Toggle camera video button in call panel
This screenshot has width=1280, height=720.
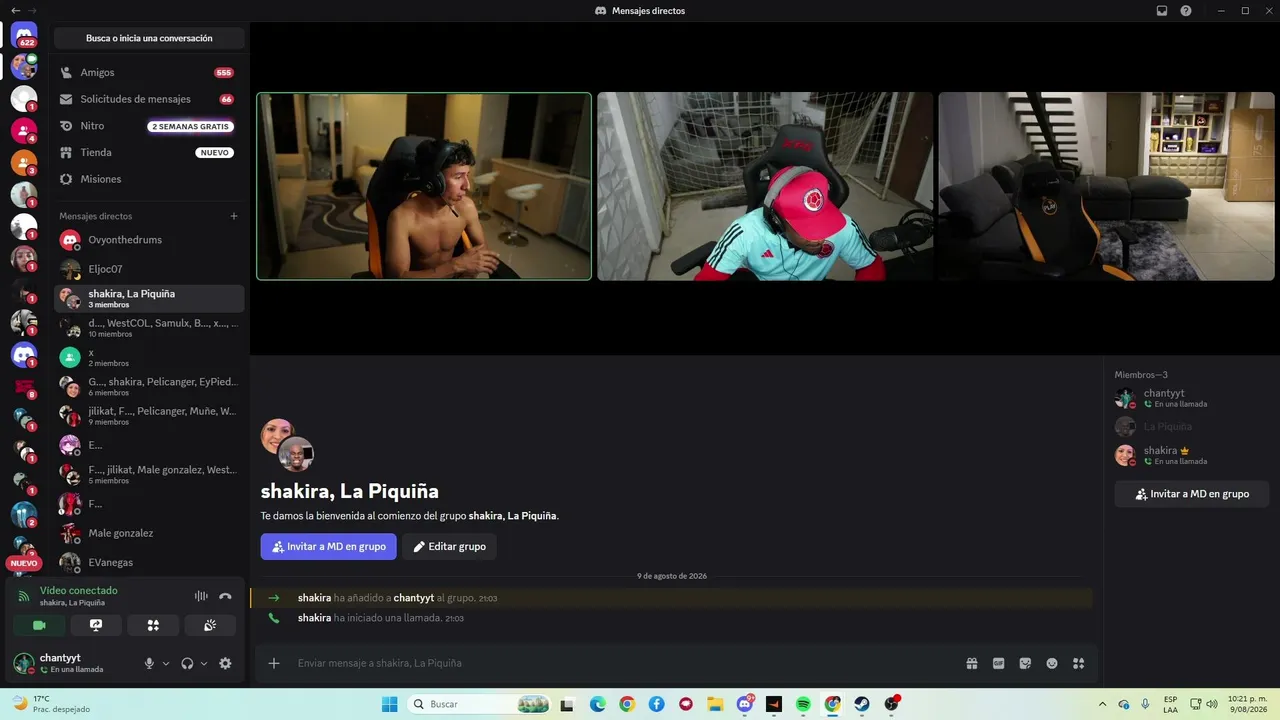39,625
